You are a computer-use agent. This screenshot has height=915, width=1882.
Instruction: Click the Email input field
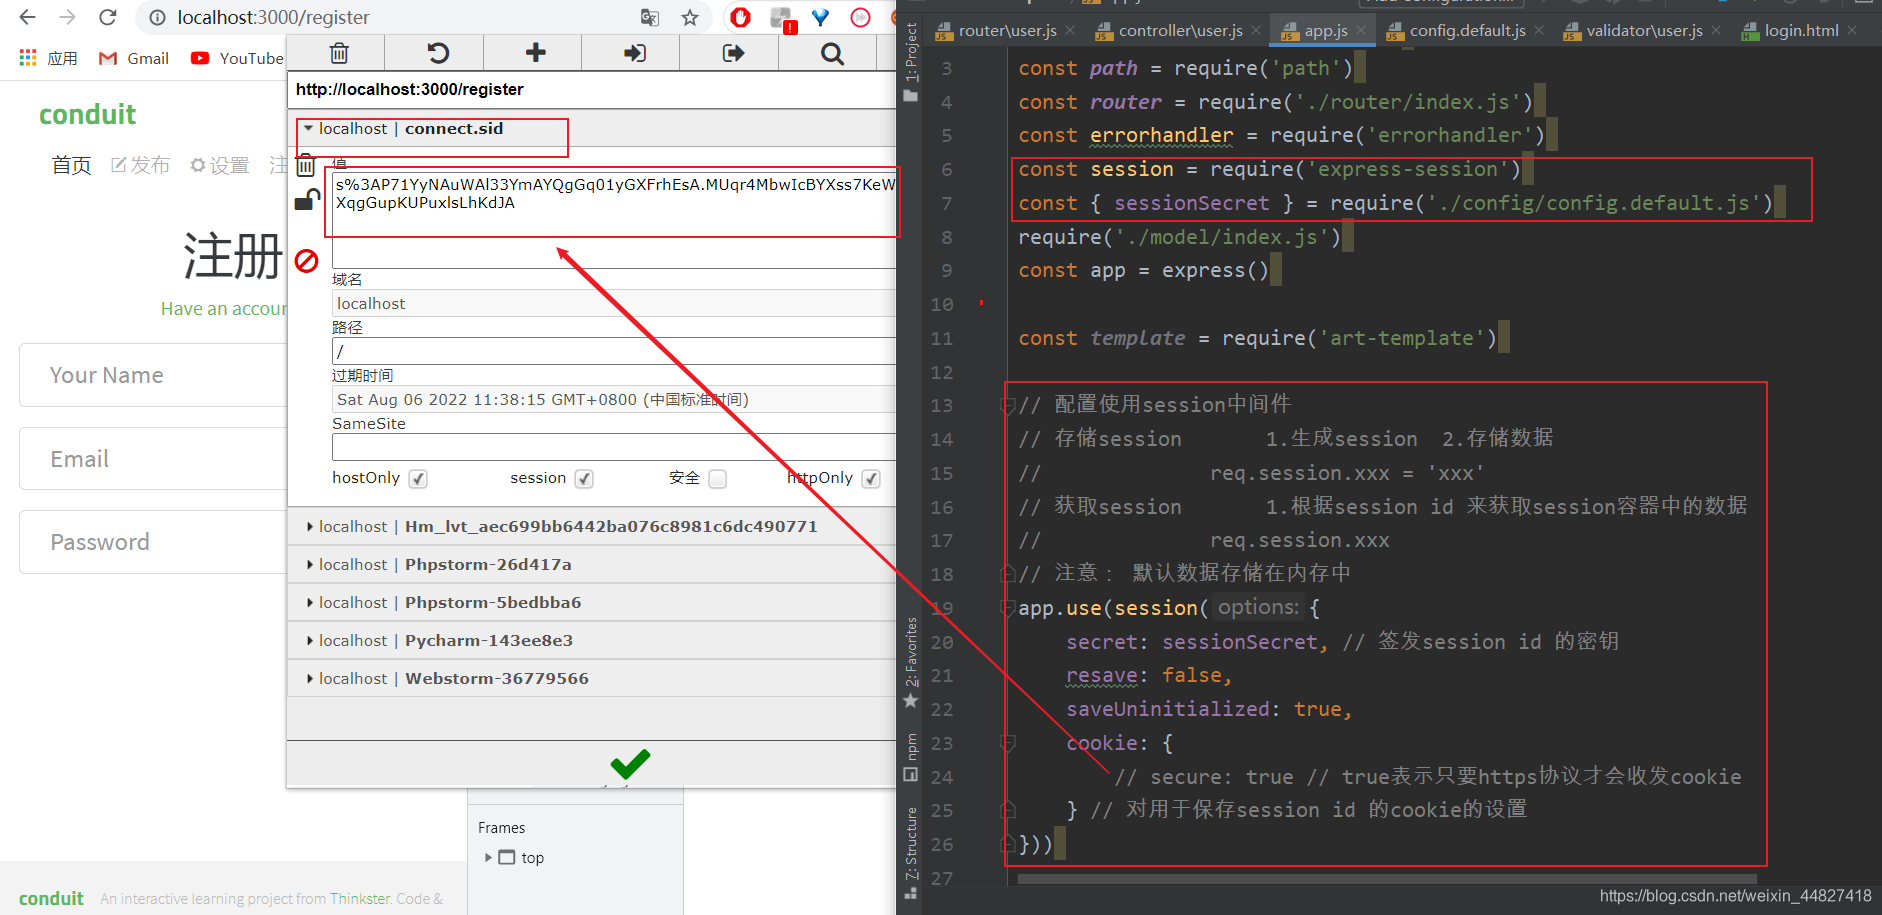tap(153, 458)
